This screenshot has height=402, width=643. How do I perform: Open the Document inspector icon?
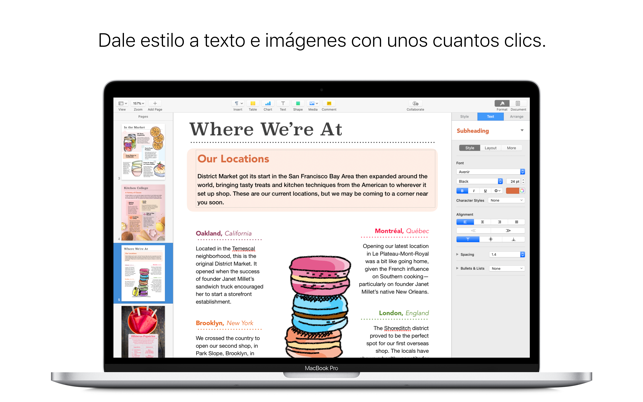(518, 103)
